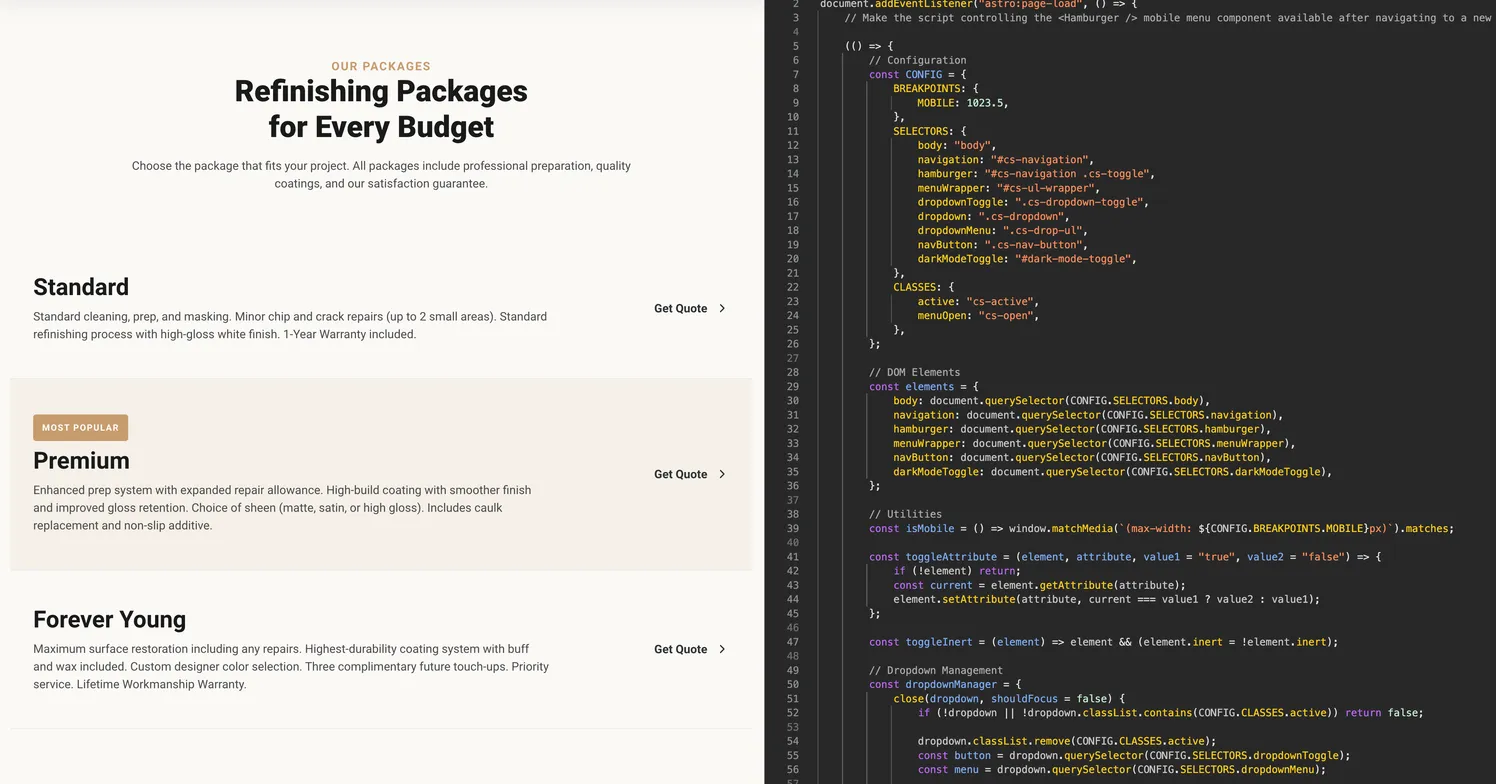This screenshot has height=784, width=1496.
Task: Click the Standard package description paragraph
Action: (x=290, y=325)
